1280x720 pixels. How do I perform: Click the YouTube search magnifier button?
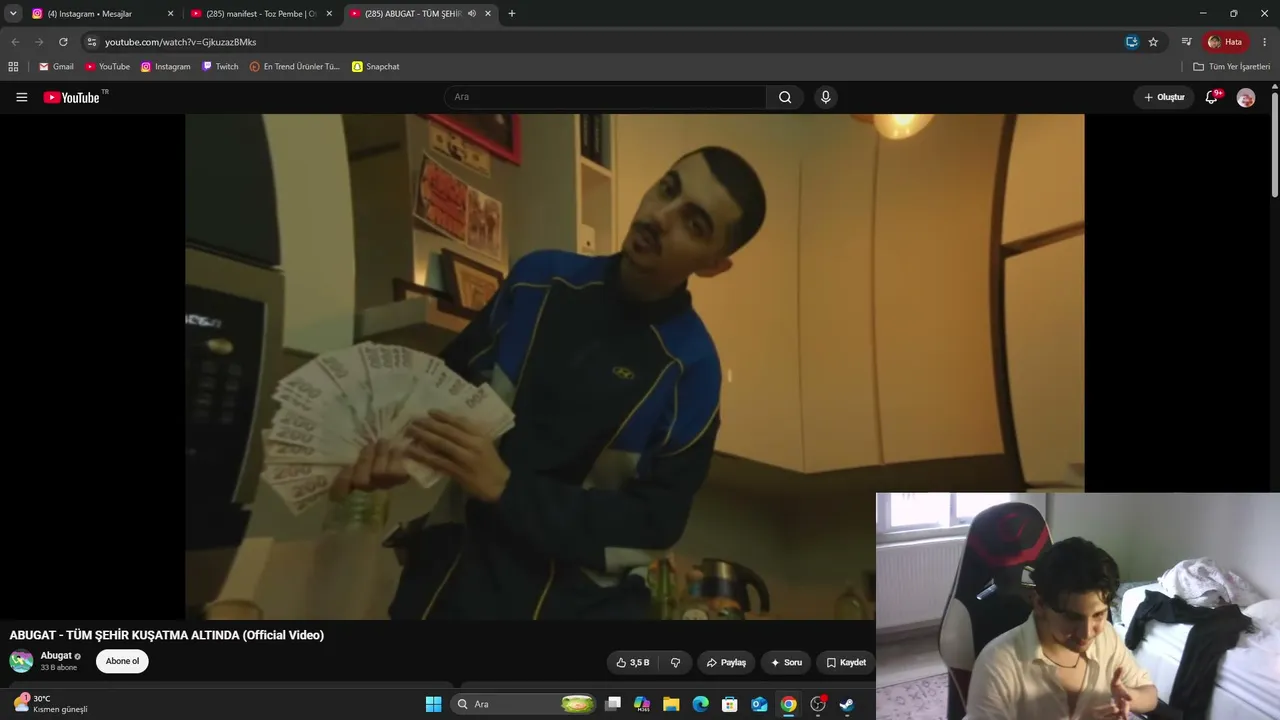(785, 97)
